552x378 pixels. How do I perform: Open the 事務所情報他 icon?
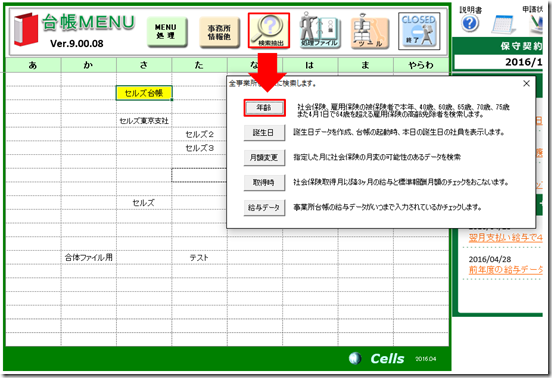pos(219,32)
